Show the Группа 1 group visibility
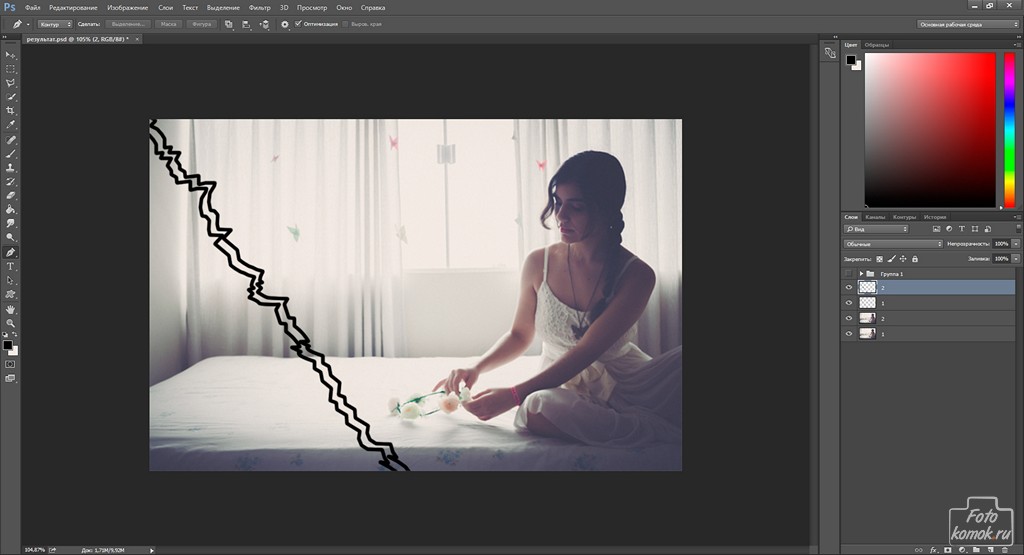Image resolution: width=1024 pixels, height=555 pixels. (849, 273)
